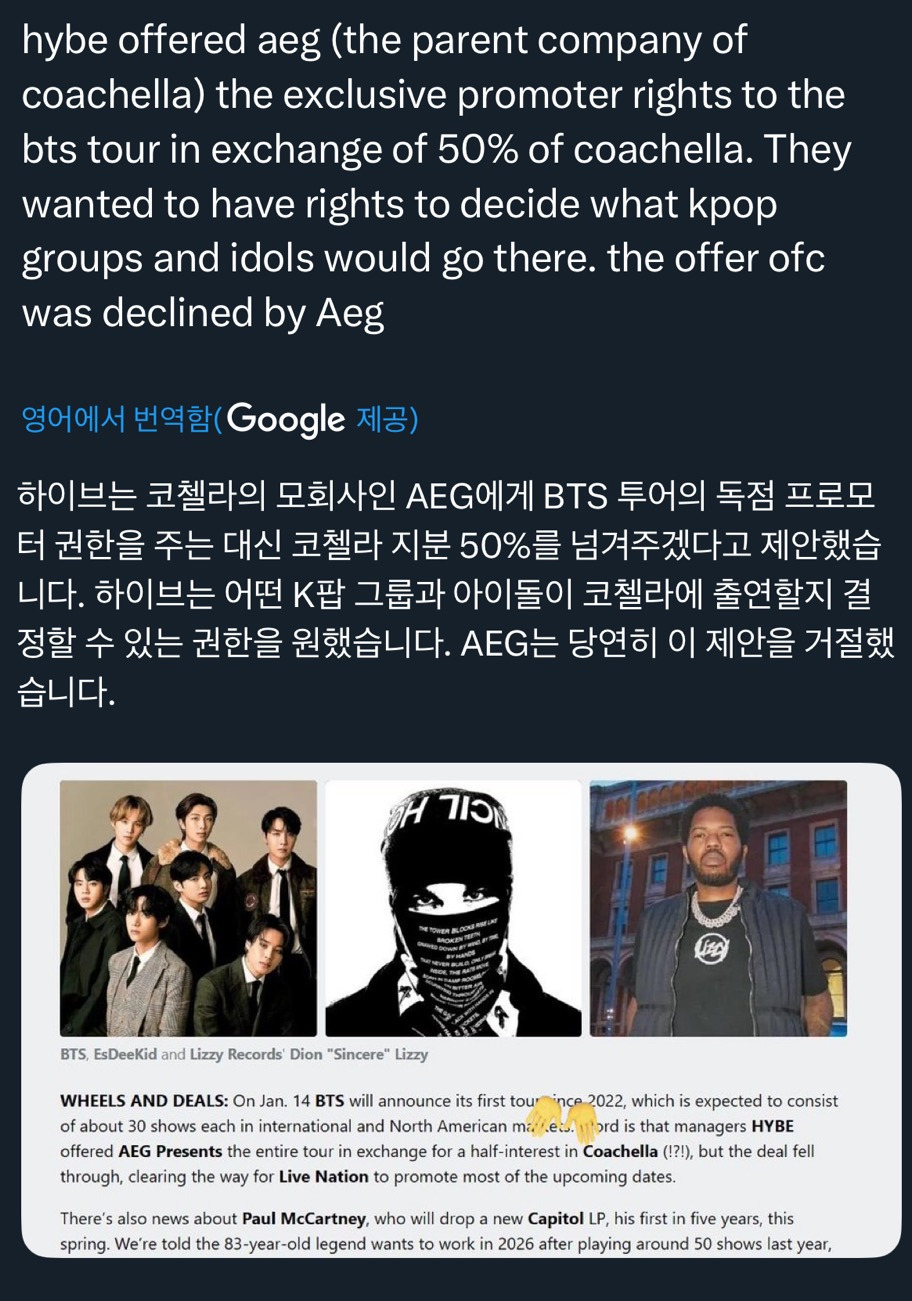The width and height of the screenshot is (912, 1301).
Task: Open the BTS group photo
Action: pos(188,908)
